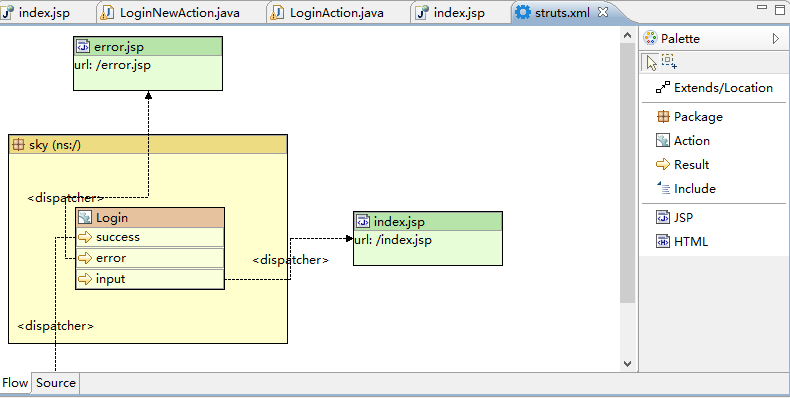Close the struts.xml editor tab
Image resolution: width=790 pixels, height=398 pixels.
coord(603,12)
